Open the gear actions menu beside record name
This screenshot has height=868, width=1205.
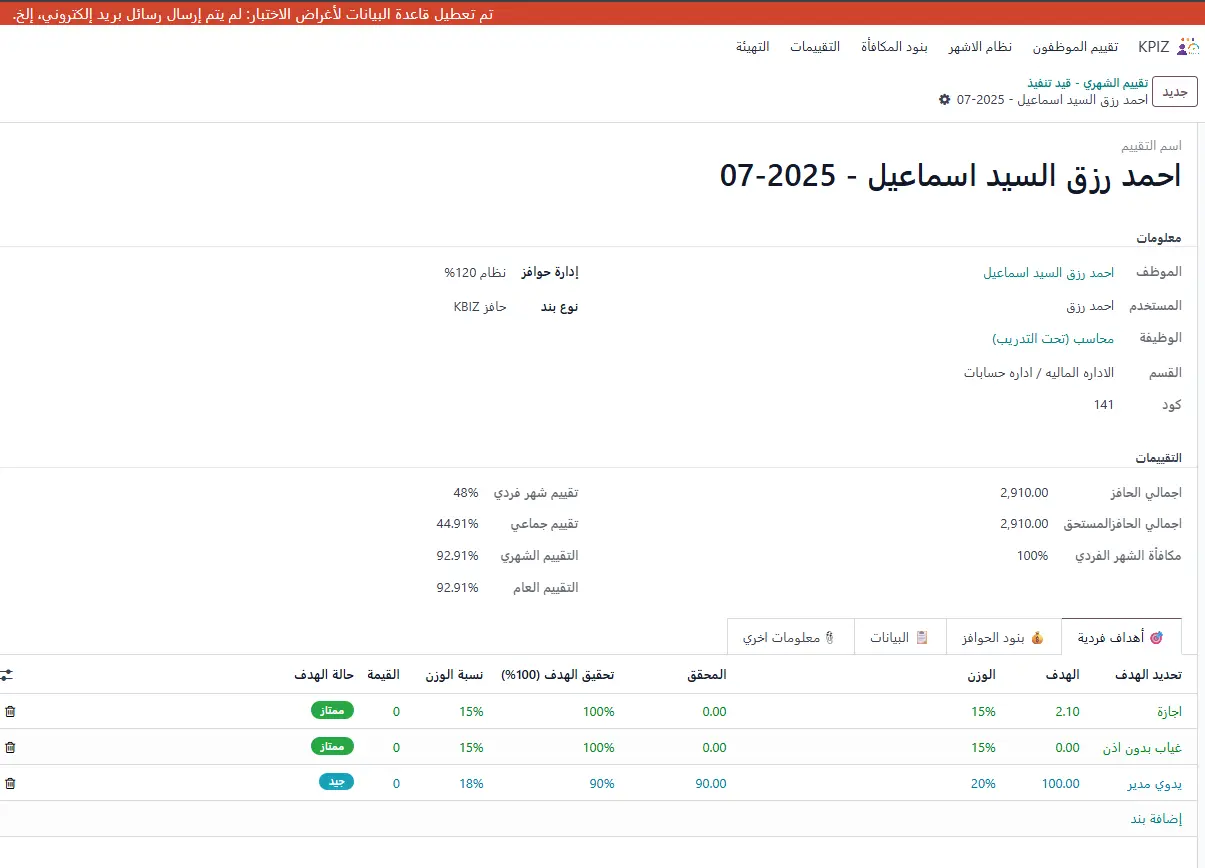[x=944, y=100]
